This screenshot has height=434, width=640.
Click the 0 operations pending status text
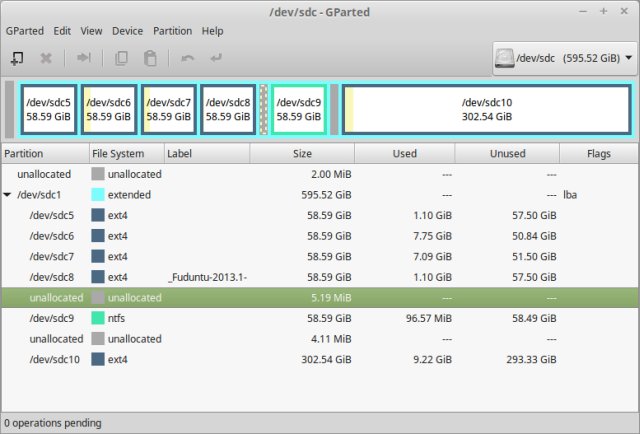53,423
